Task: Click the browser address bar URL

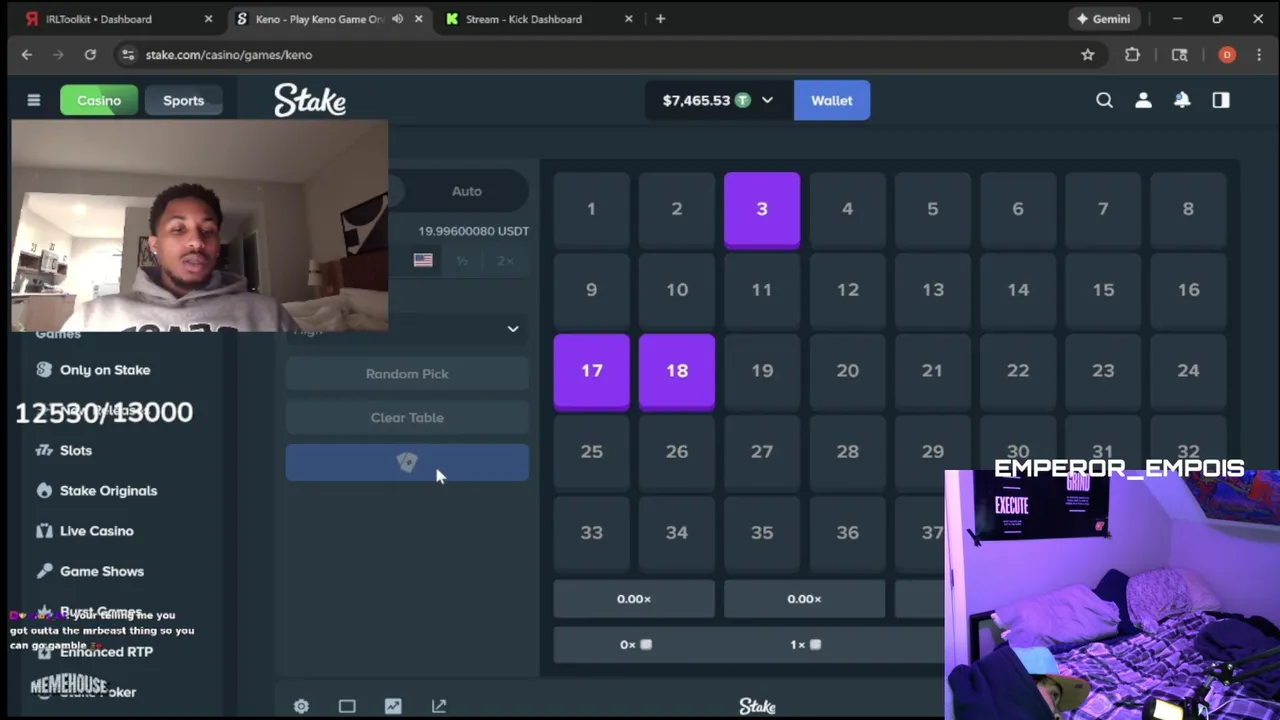Action: pyautogui.click(x=229, y=55)
